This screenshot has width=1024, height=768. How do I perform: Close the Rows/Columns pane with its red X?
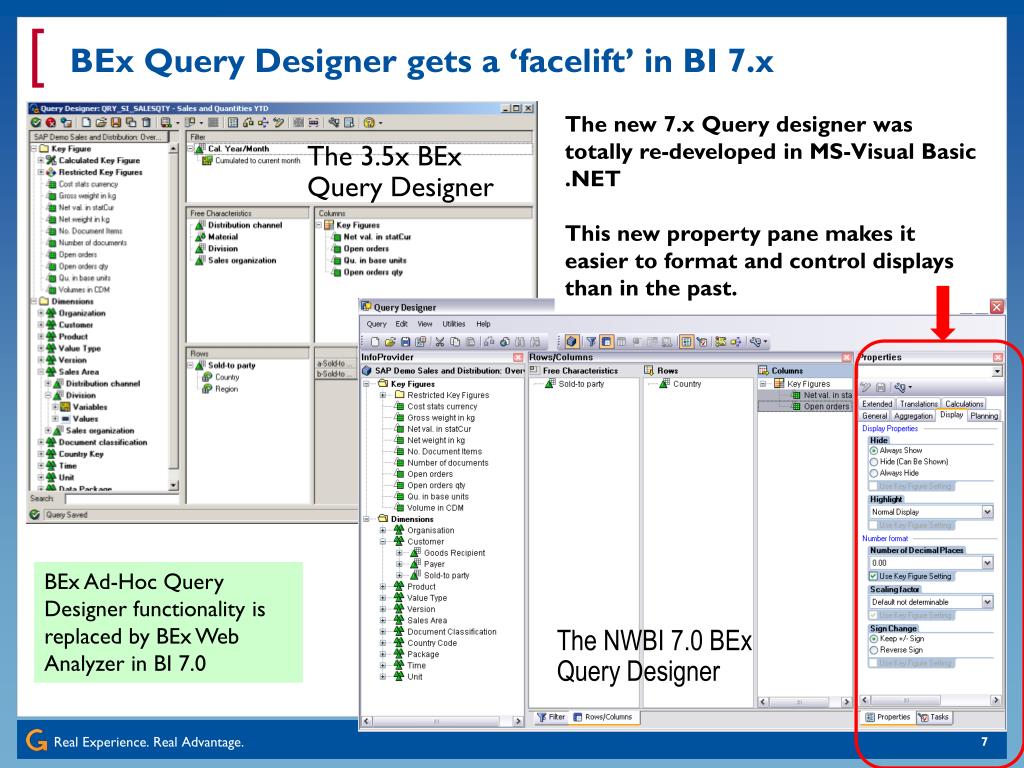846,357
